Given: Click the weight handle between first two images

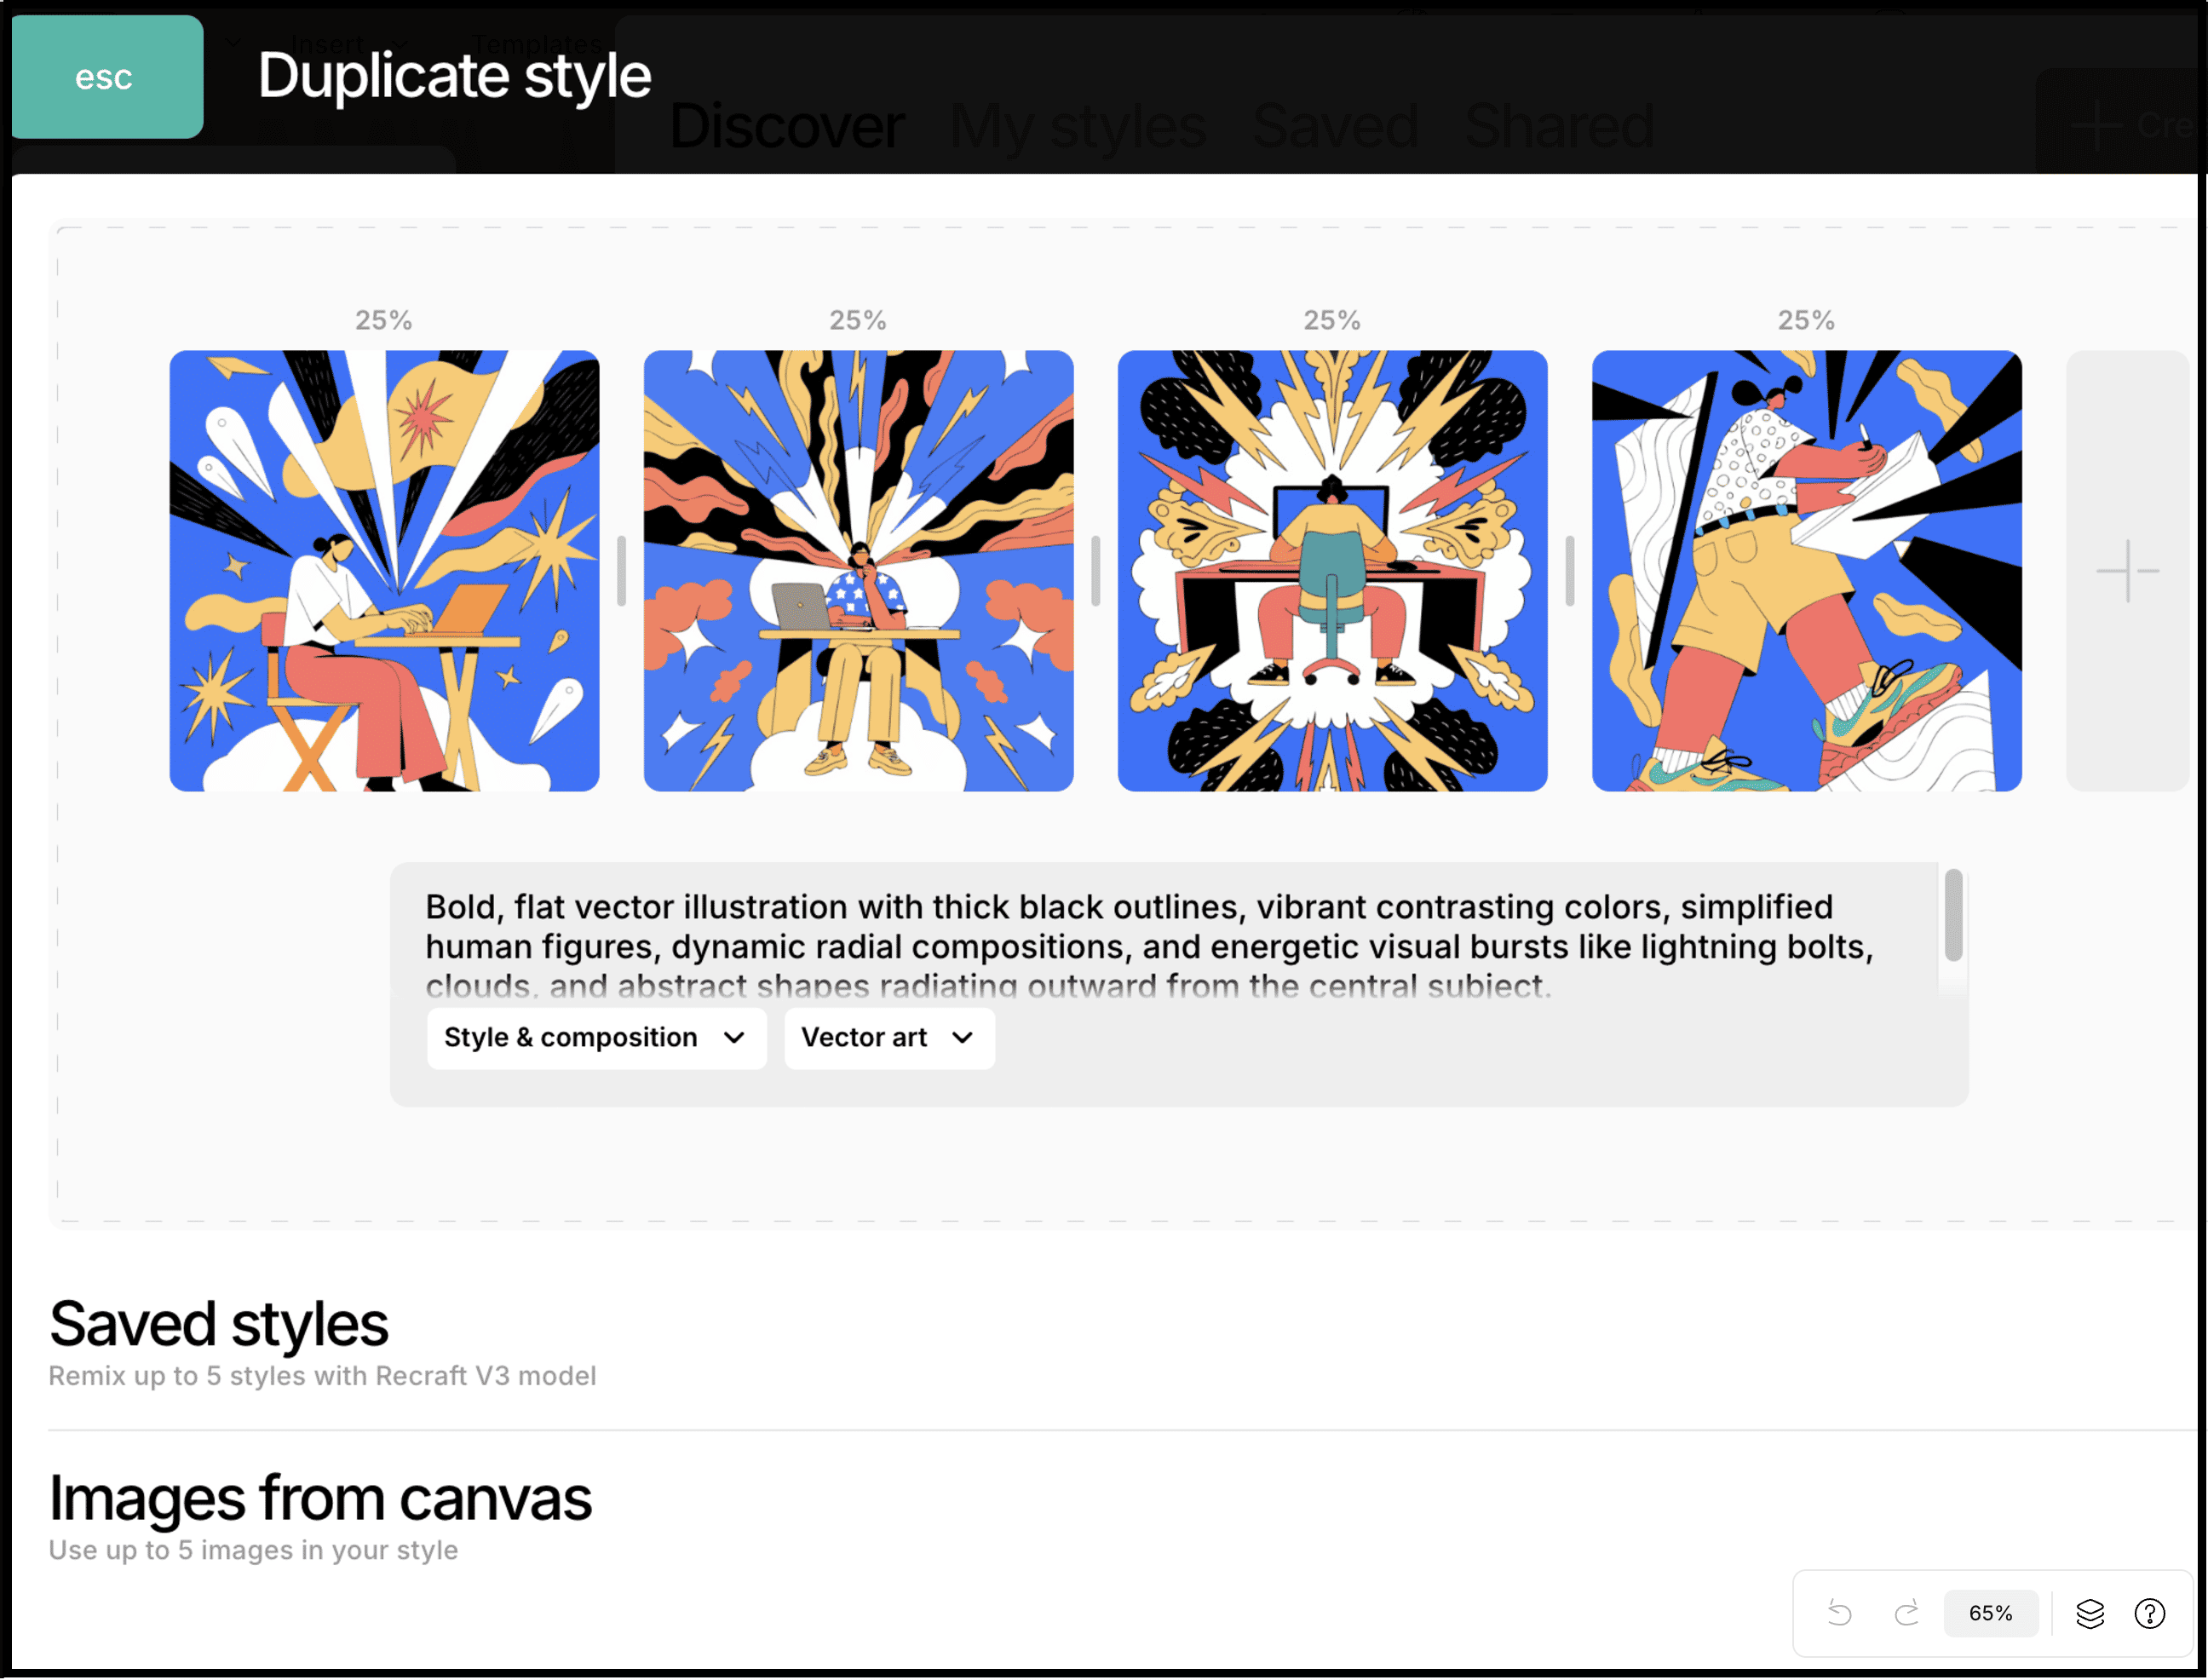Looking at the screenshot, I should click(x=621, y=571).
